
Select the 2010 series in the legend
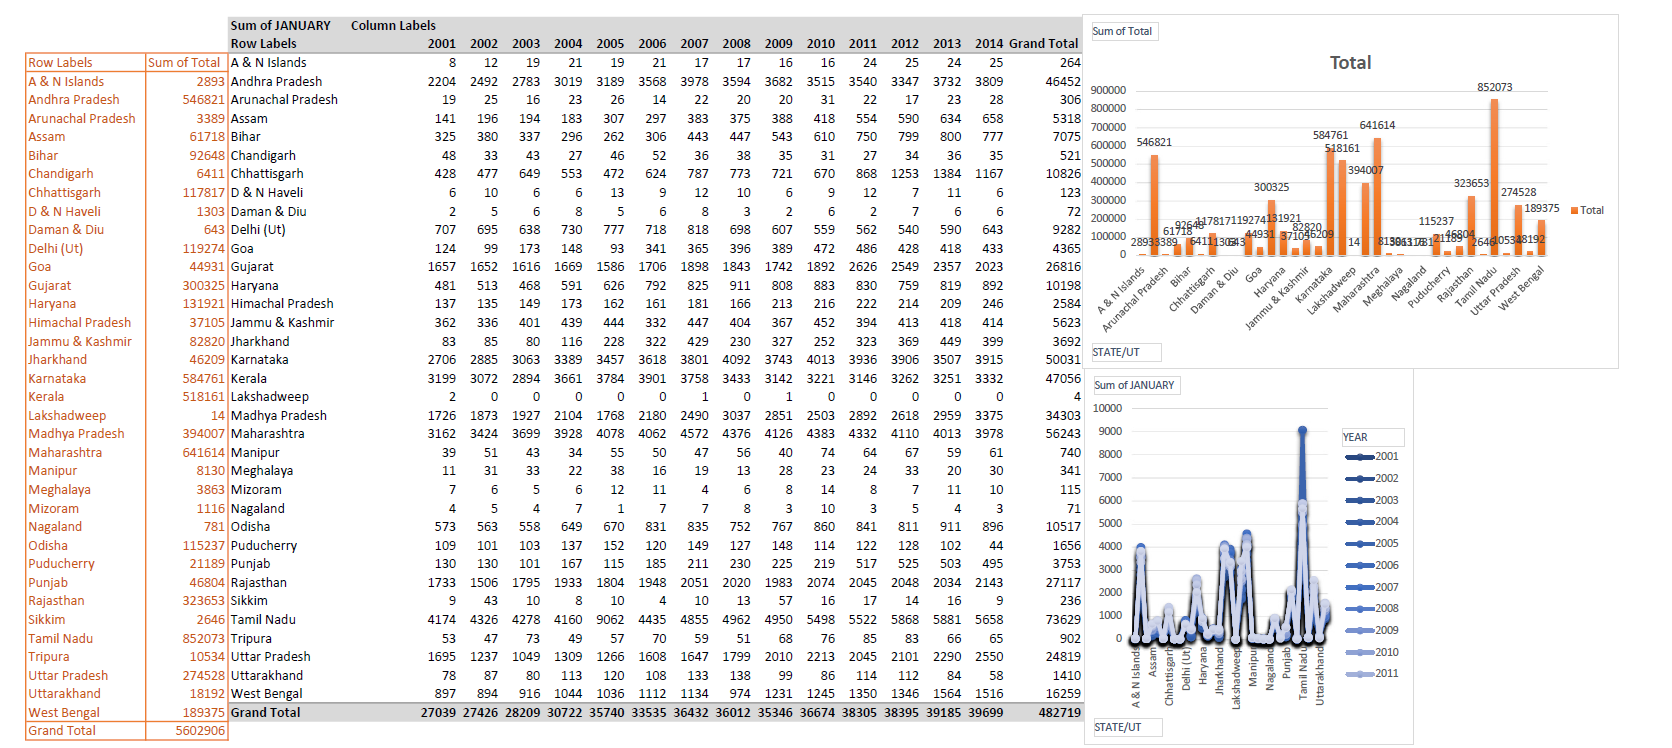[1372, 652]
